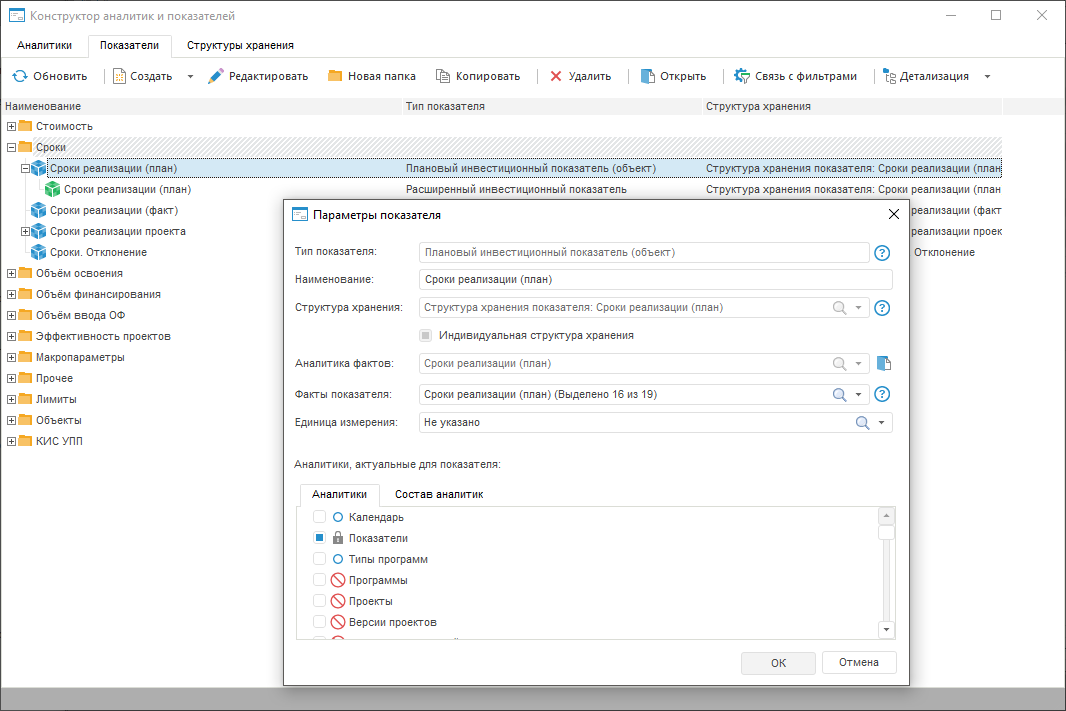Click the Обновить refresh icon
Viewport: 1066px width, 711px height.
(19, 76)
